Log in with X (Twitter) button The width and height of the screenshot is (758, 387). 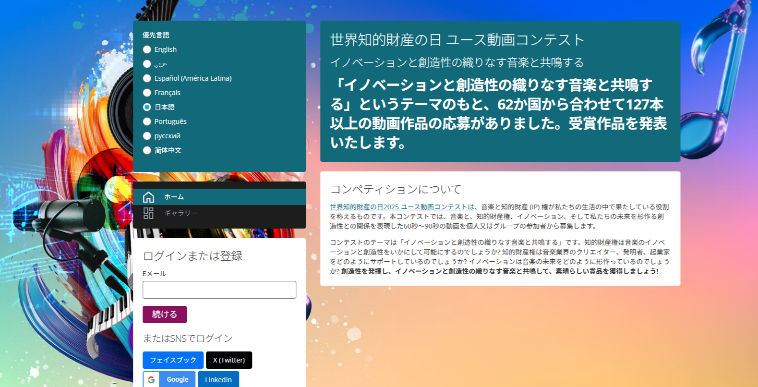229,360
